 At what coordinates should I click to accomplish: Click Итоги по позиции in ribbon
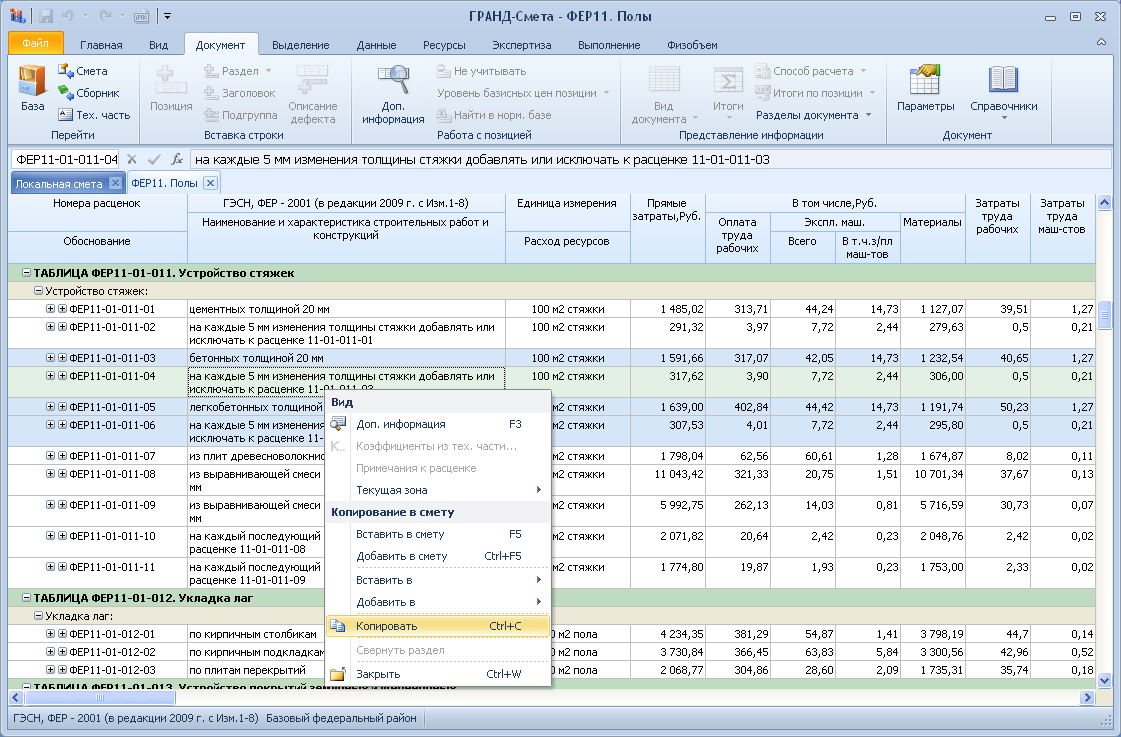[x=815, y=93]
